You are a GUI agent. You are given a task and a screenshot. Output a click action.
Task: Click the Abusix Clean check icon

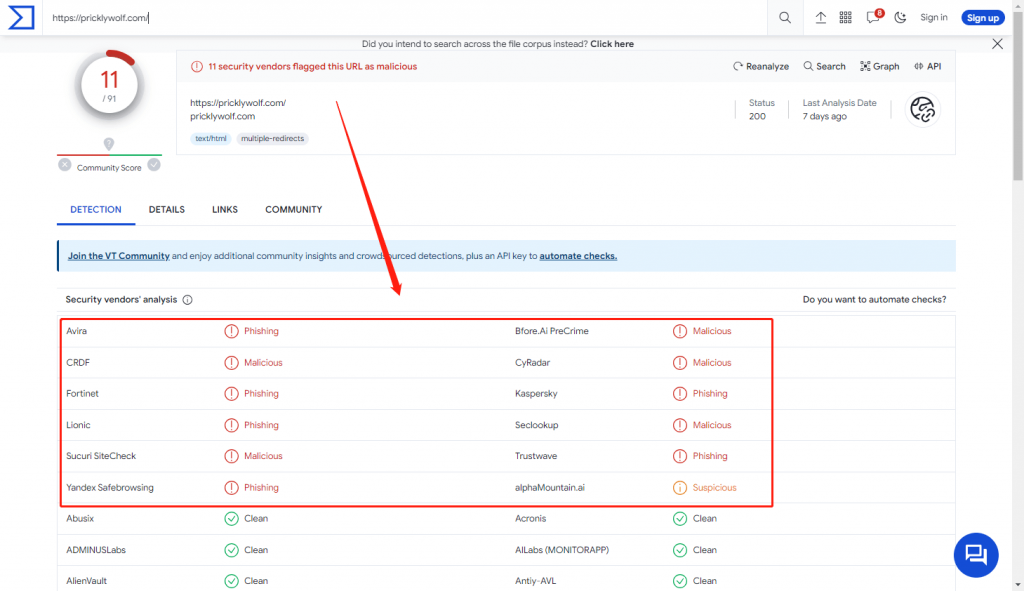[x=231, y=519]
